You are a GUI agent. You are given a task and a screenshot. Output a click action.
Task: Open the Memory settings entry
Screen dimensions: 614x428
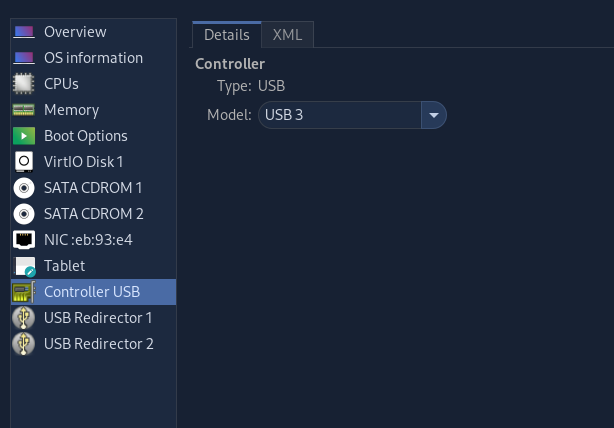[93, 110]
